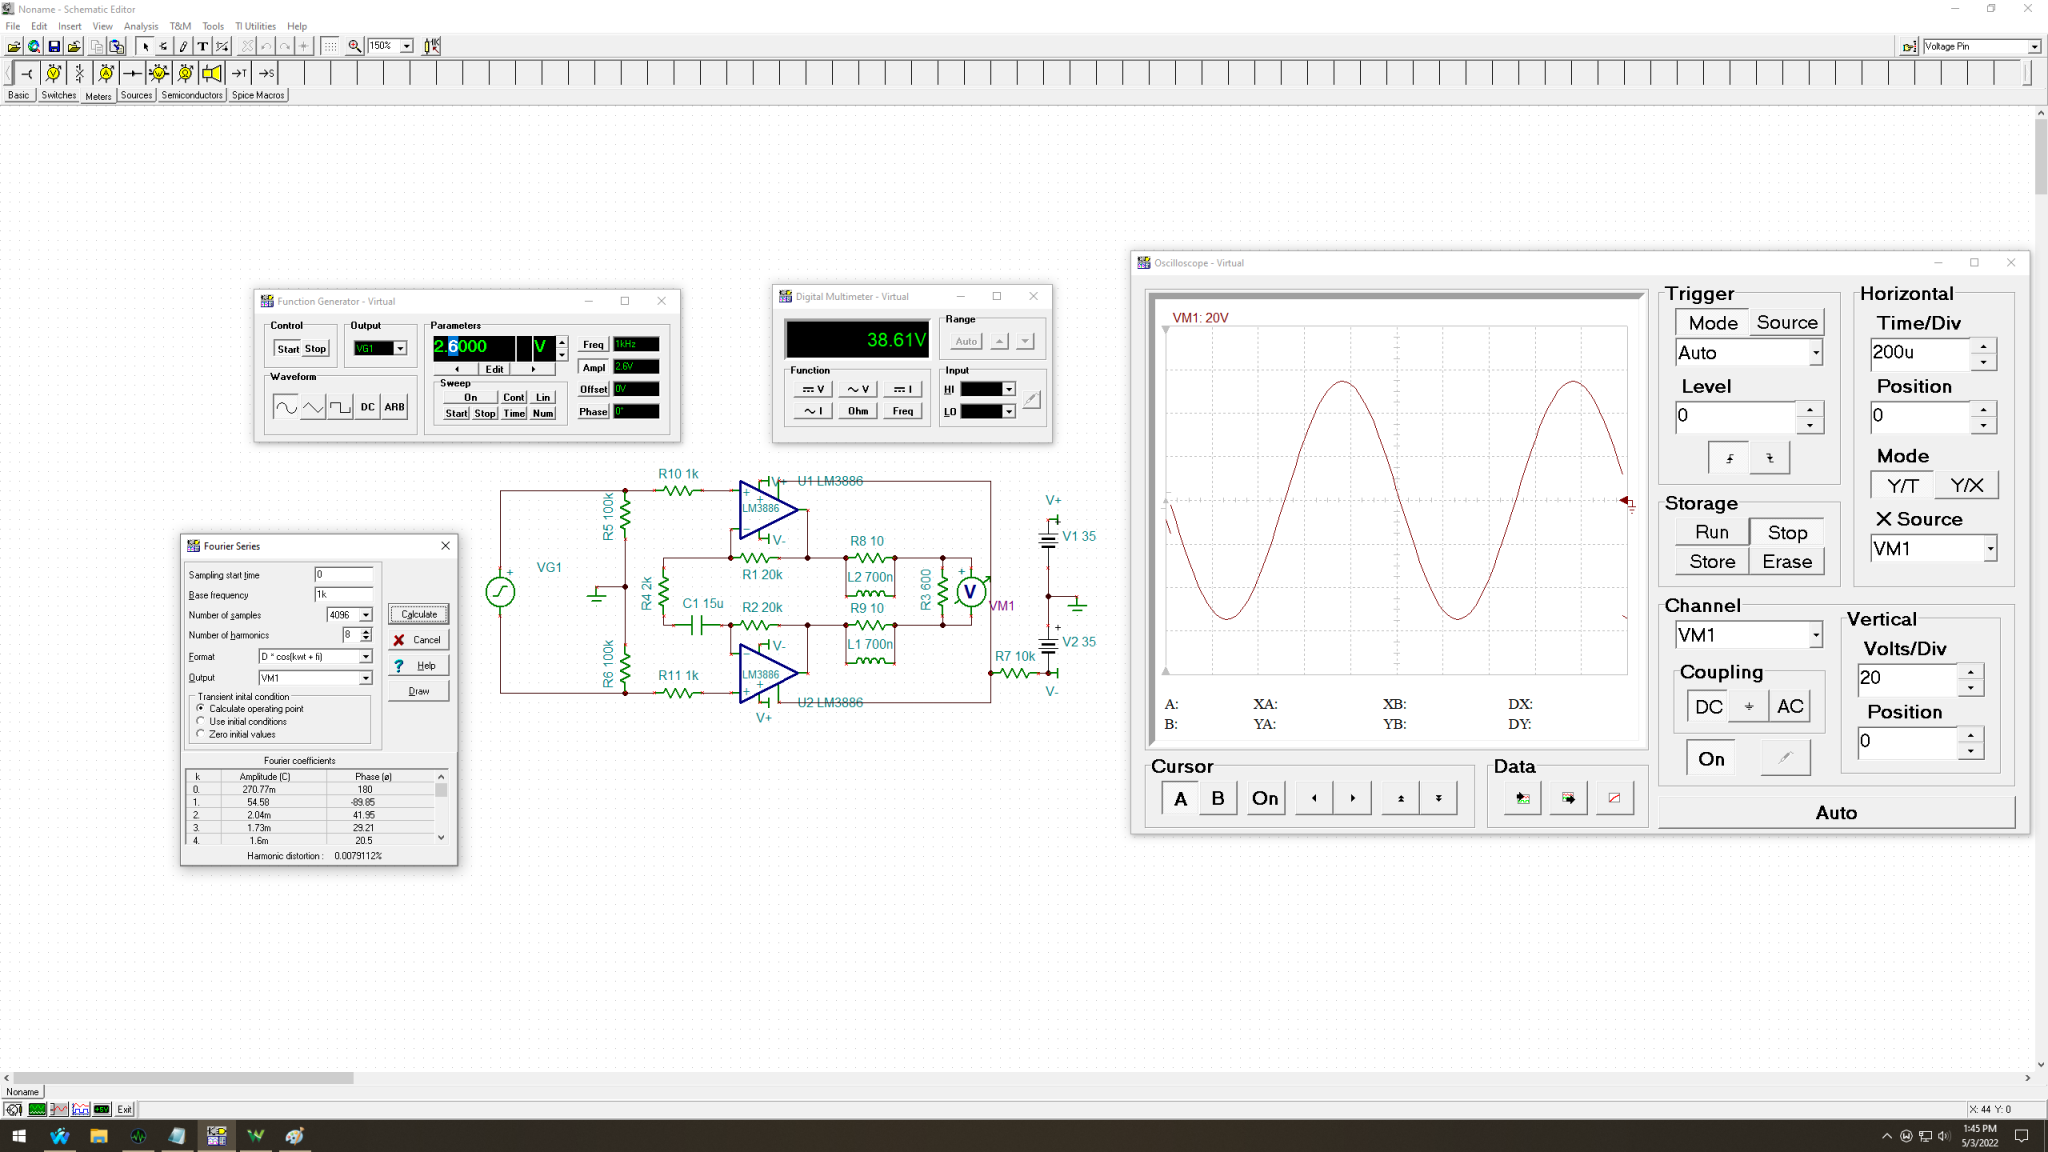This screenshot has width=2048, height=1152.
Task: Open the Fourier Output VM1 dropdown
Action: (x=366, y=678)
